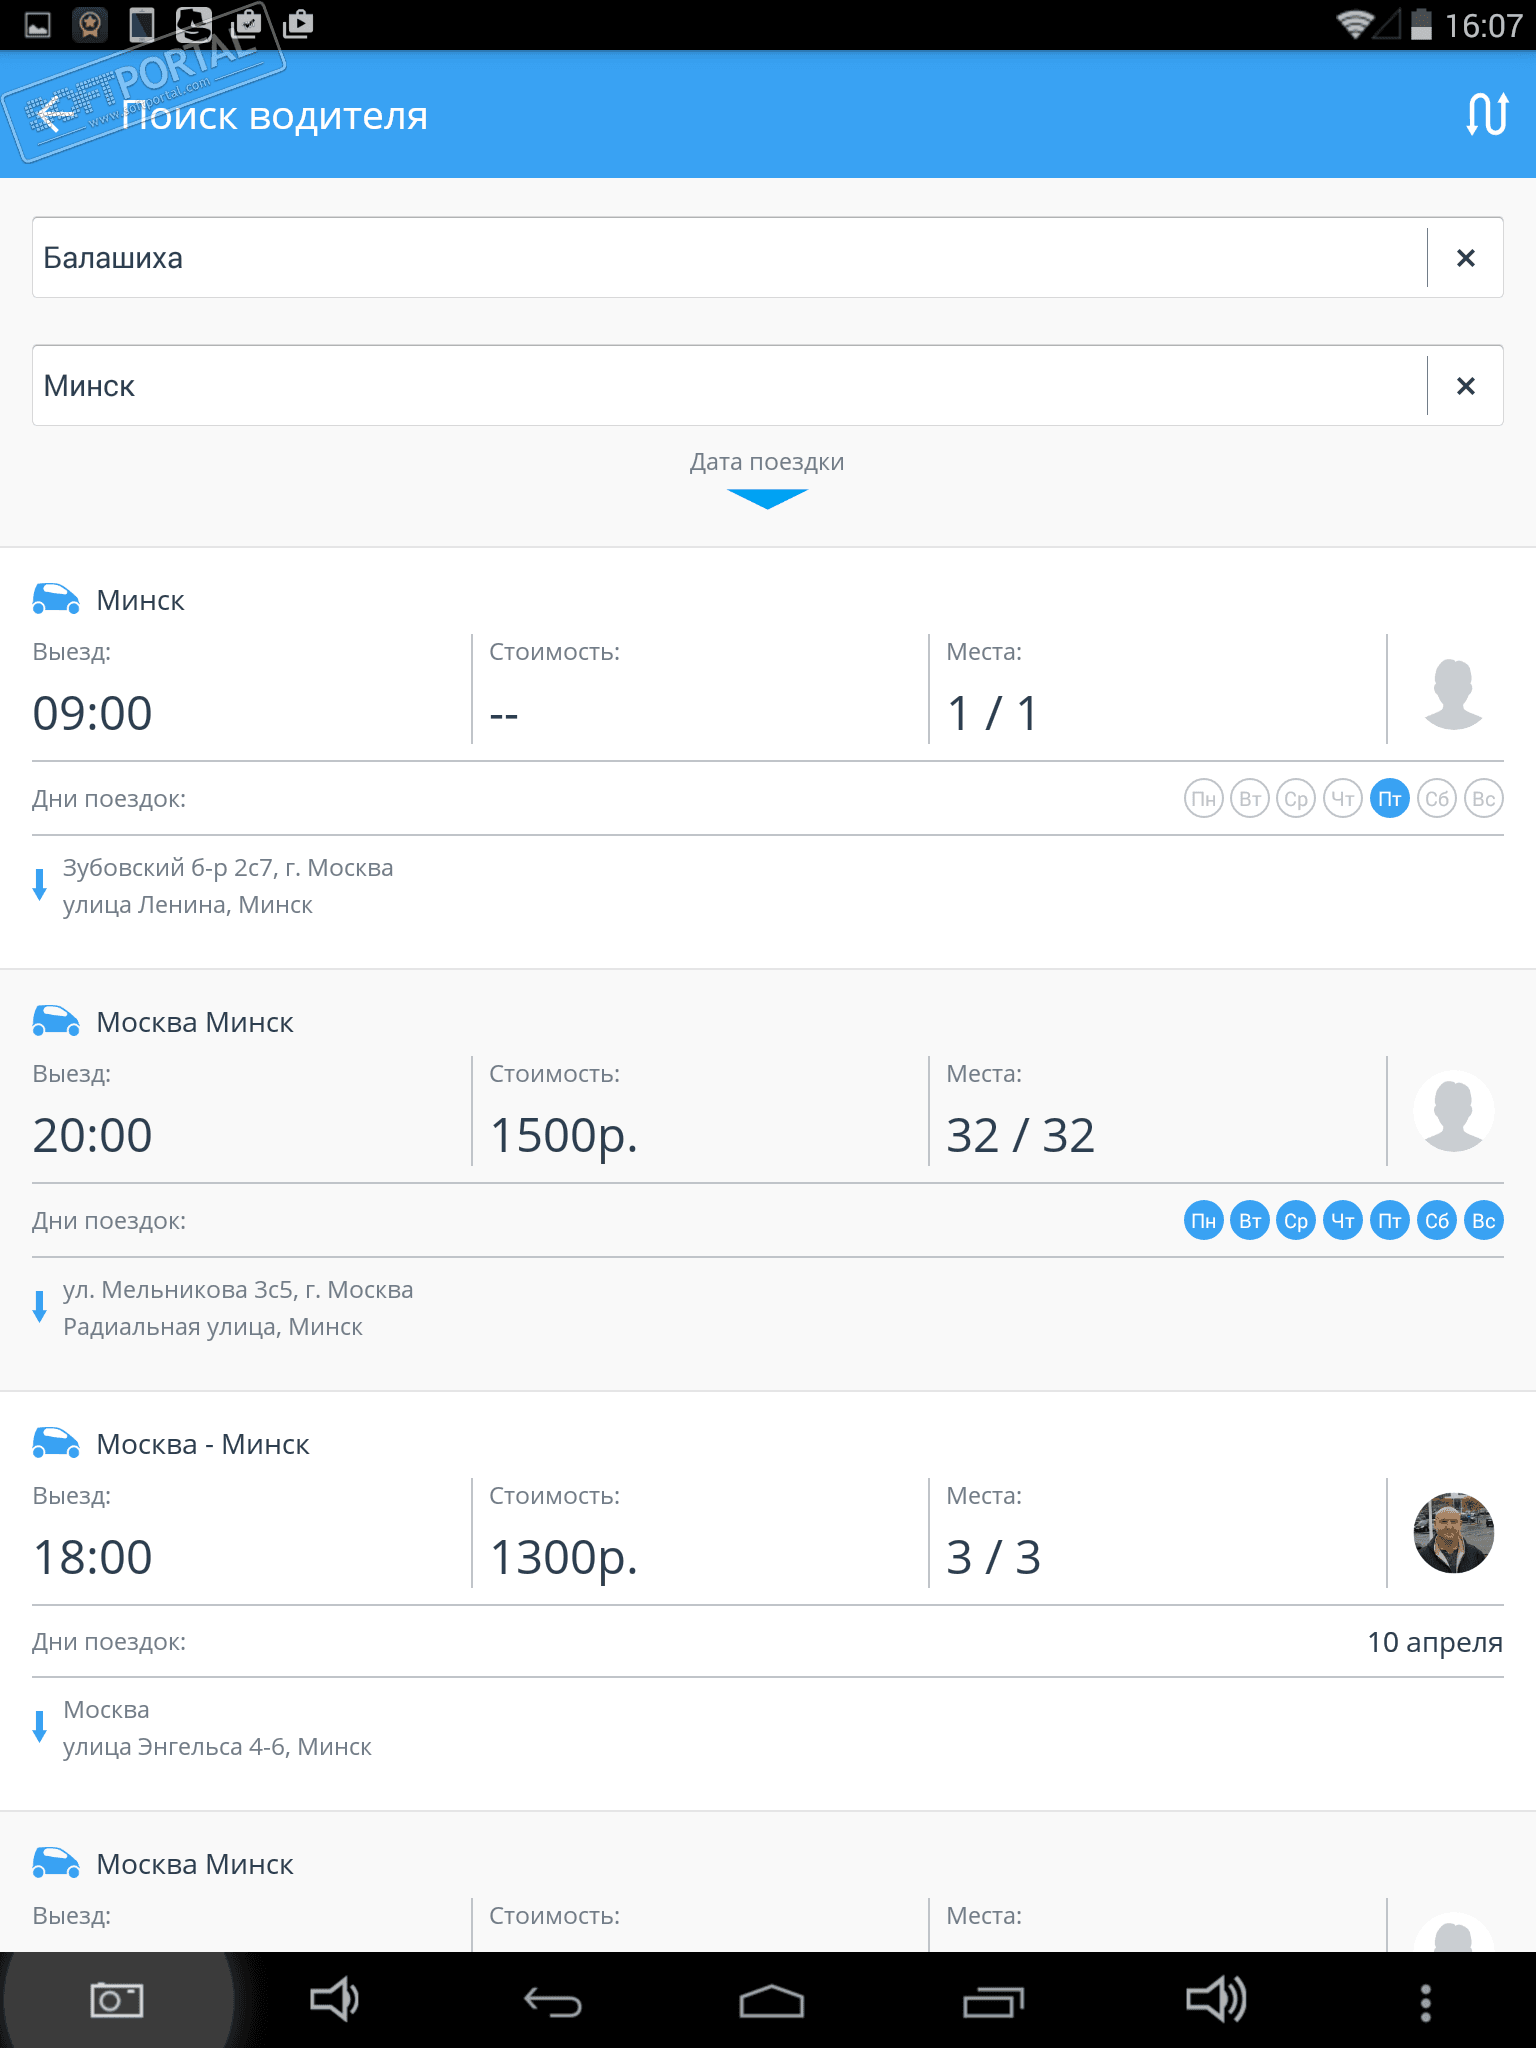Tap the 10 апреля trip date

point(1435,1642)
